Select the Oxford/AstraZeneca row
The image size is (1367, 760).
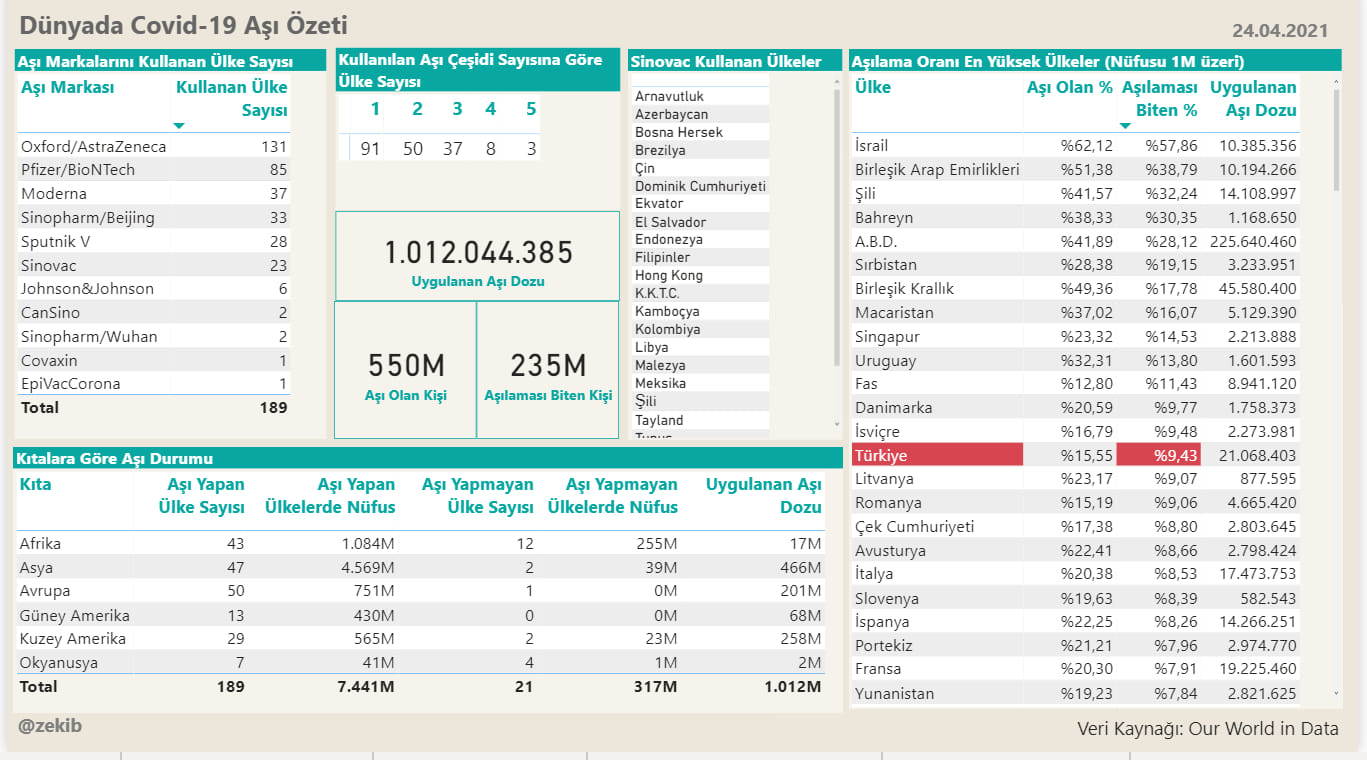pos(154,146)
